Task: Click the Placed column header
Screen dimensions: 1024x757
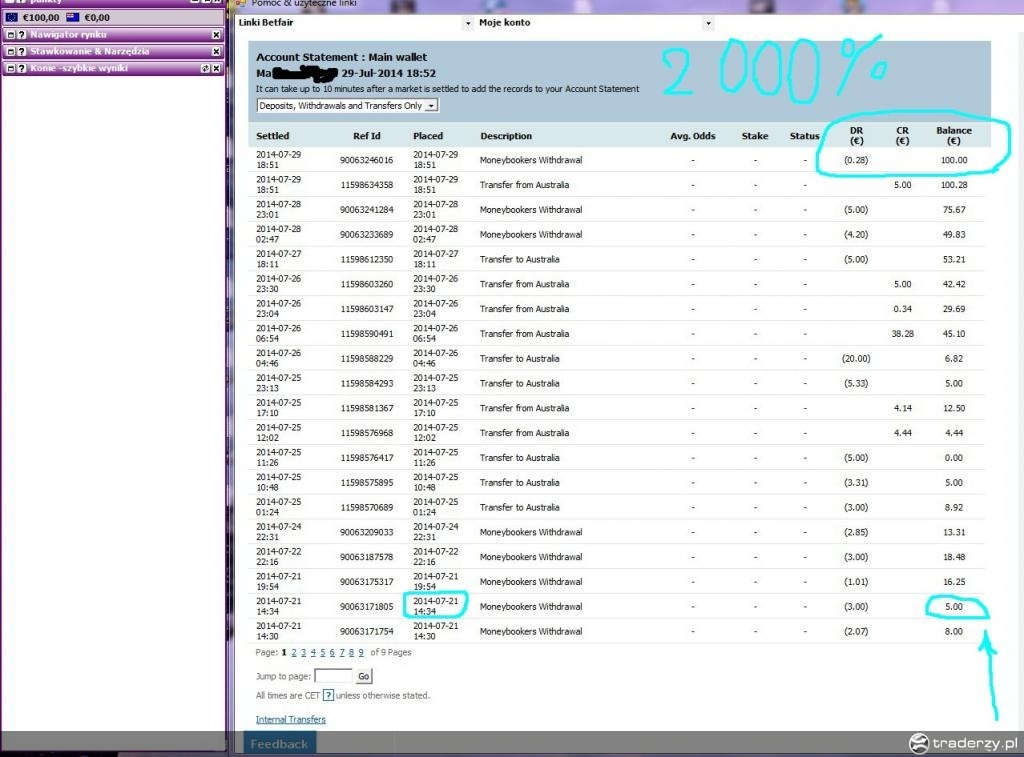Action: (428, 136)
